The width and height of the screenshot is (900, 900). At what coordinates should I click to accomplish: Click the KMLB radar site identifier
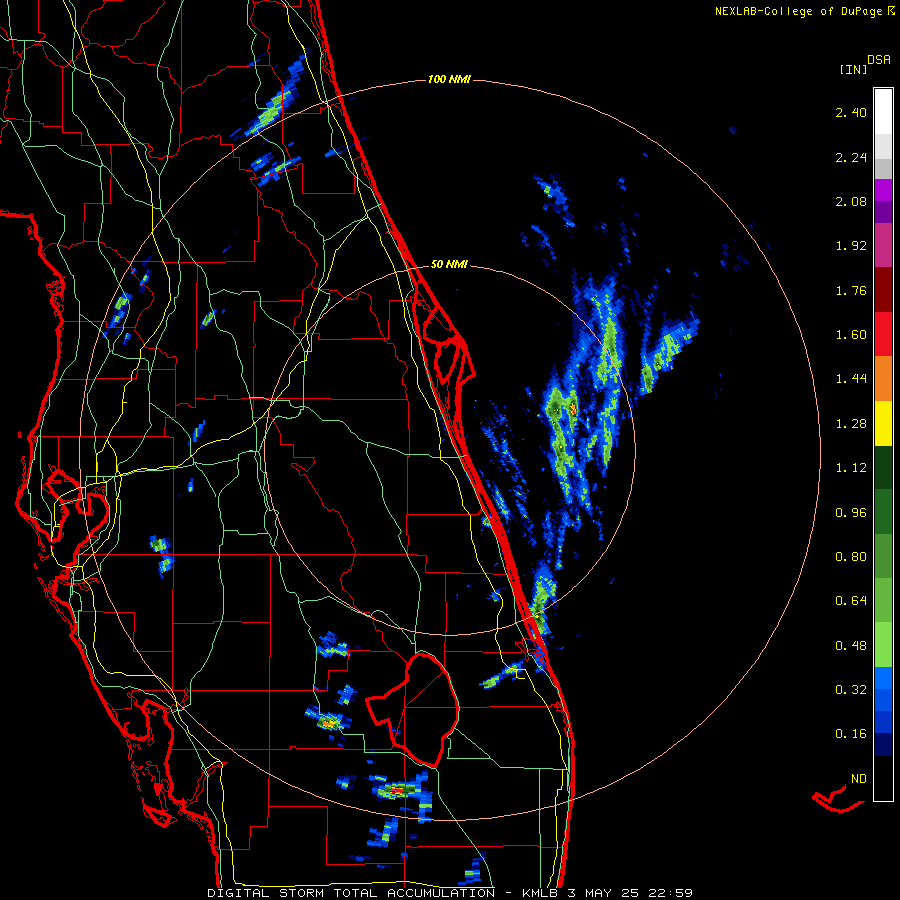pos(542,893)
